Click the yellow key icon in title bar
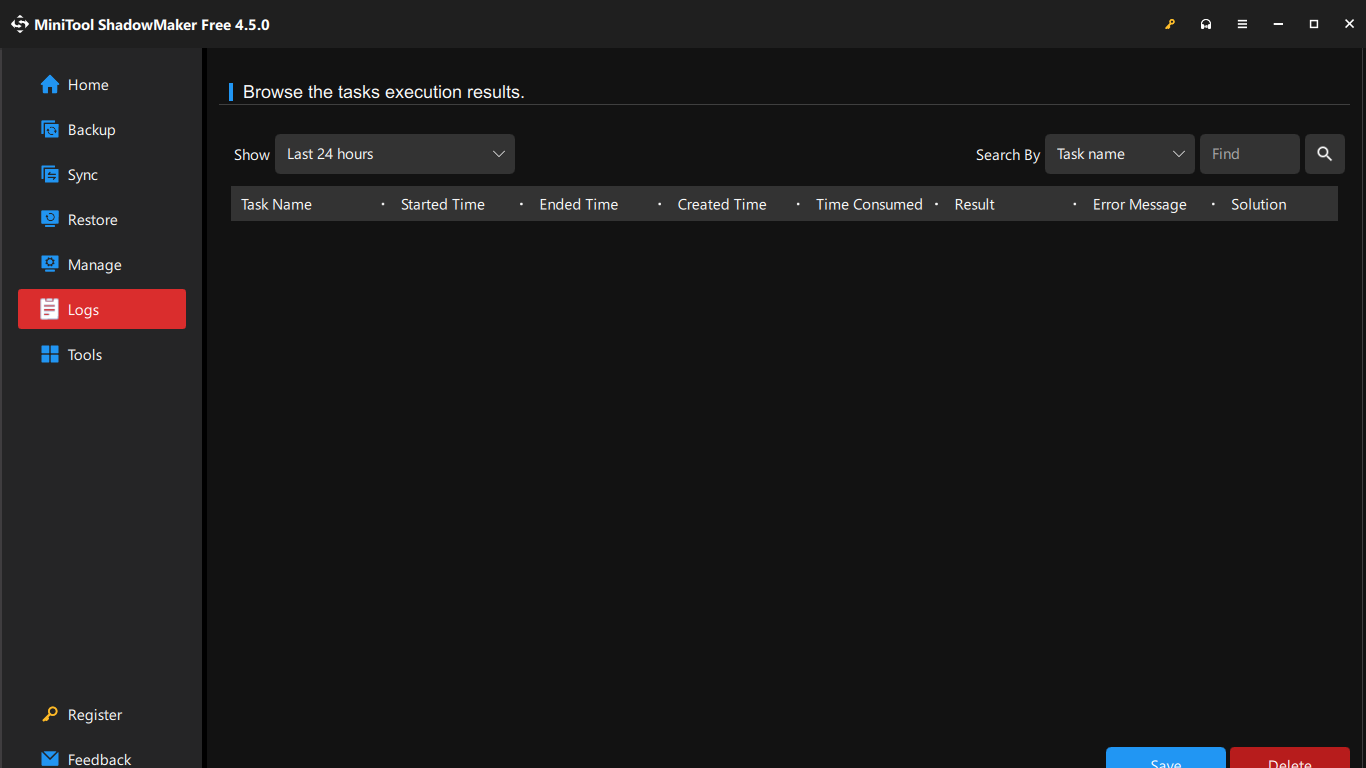Screen dimensions: 1366x768 point(1170,24)
